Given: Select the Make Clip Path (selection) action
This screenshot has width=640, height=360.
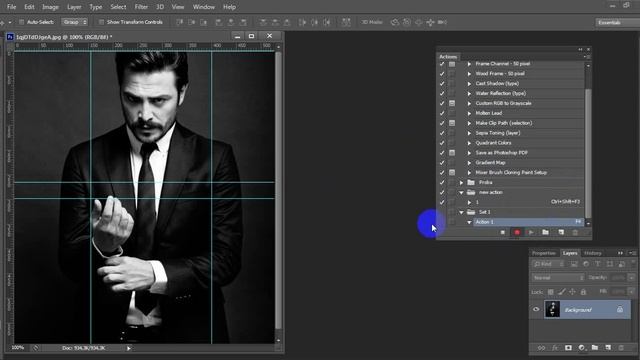Looking at the screenshot, I should tap(504, 123).
